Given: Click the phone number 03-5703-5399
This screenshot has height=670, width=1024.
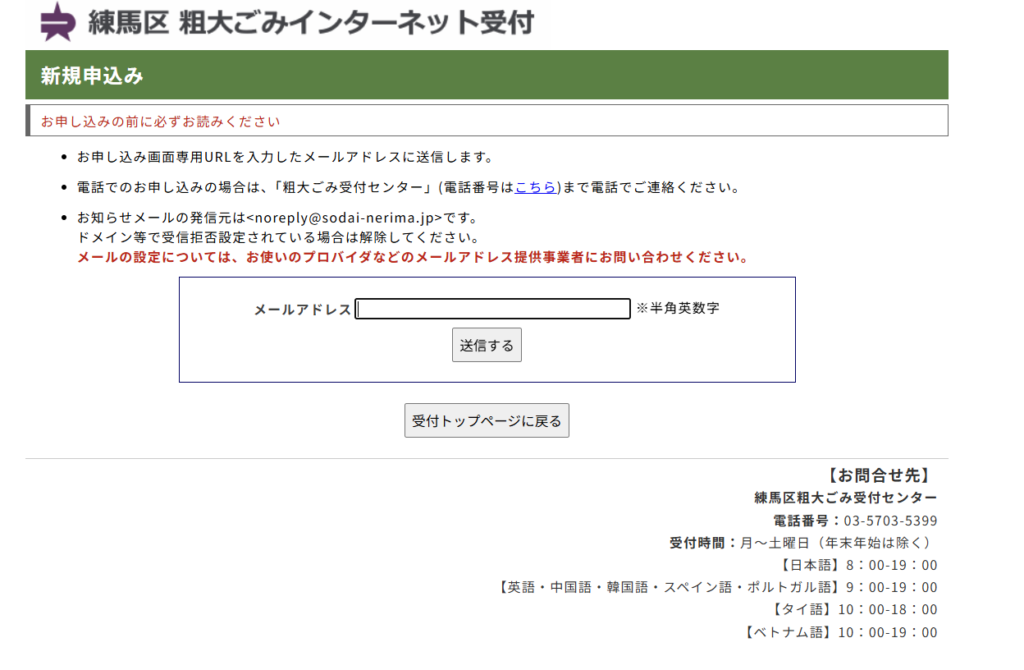Looking at the screenshot, I should (x=890, y=521).
